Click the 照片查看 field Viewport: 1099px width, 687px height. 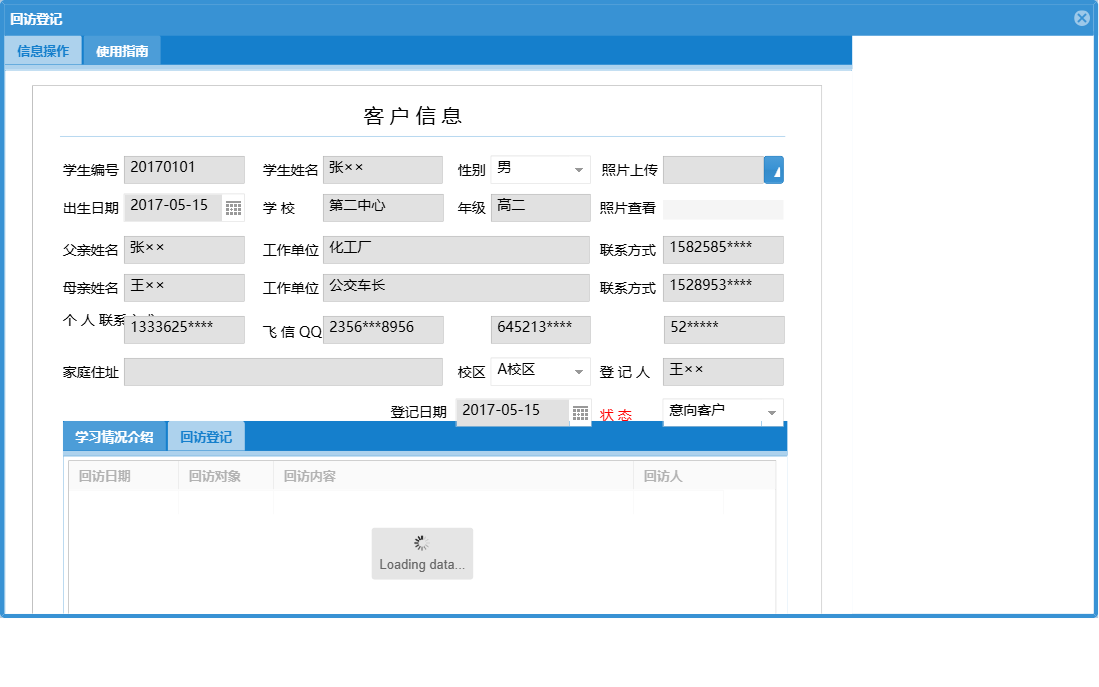point(722,207)
